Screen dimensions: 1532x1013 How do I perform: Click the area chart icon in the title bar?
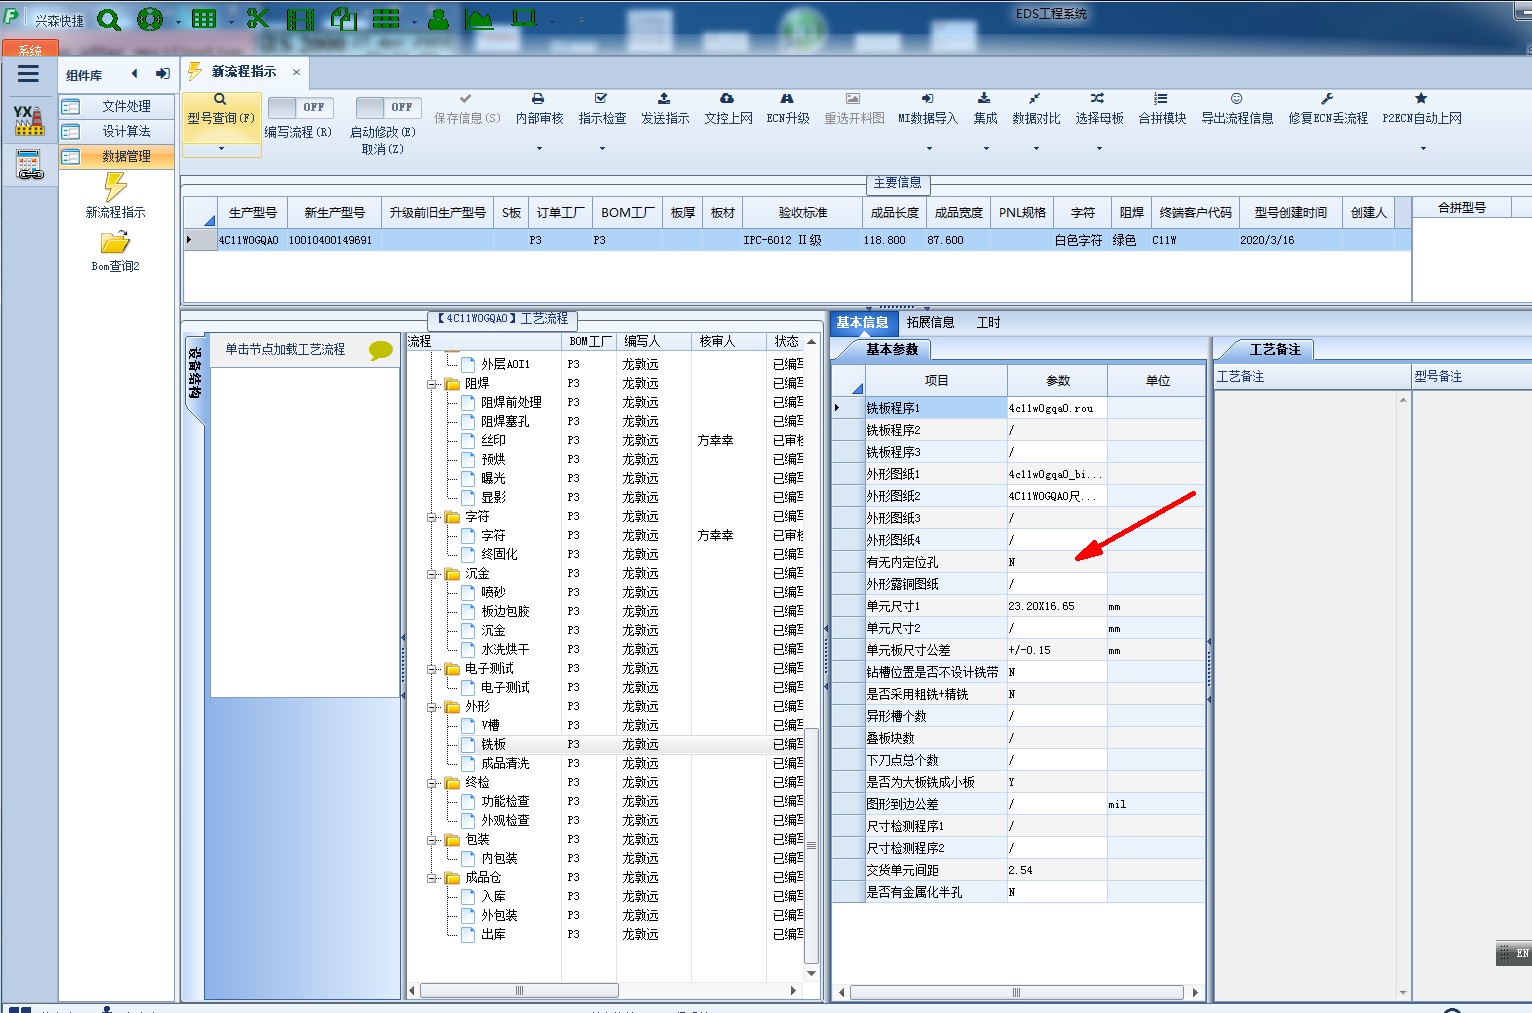coord(479,19)
